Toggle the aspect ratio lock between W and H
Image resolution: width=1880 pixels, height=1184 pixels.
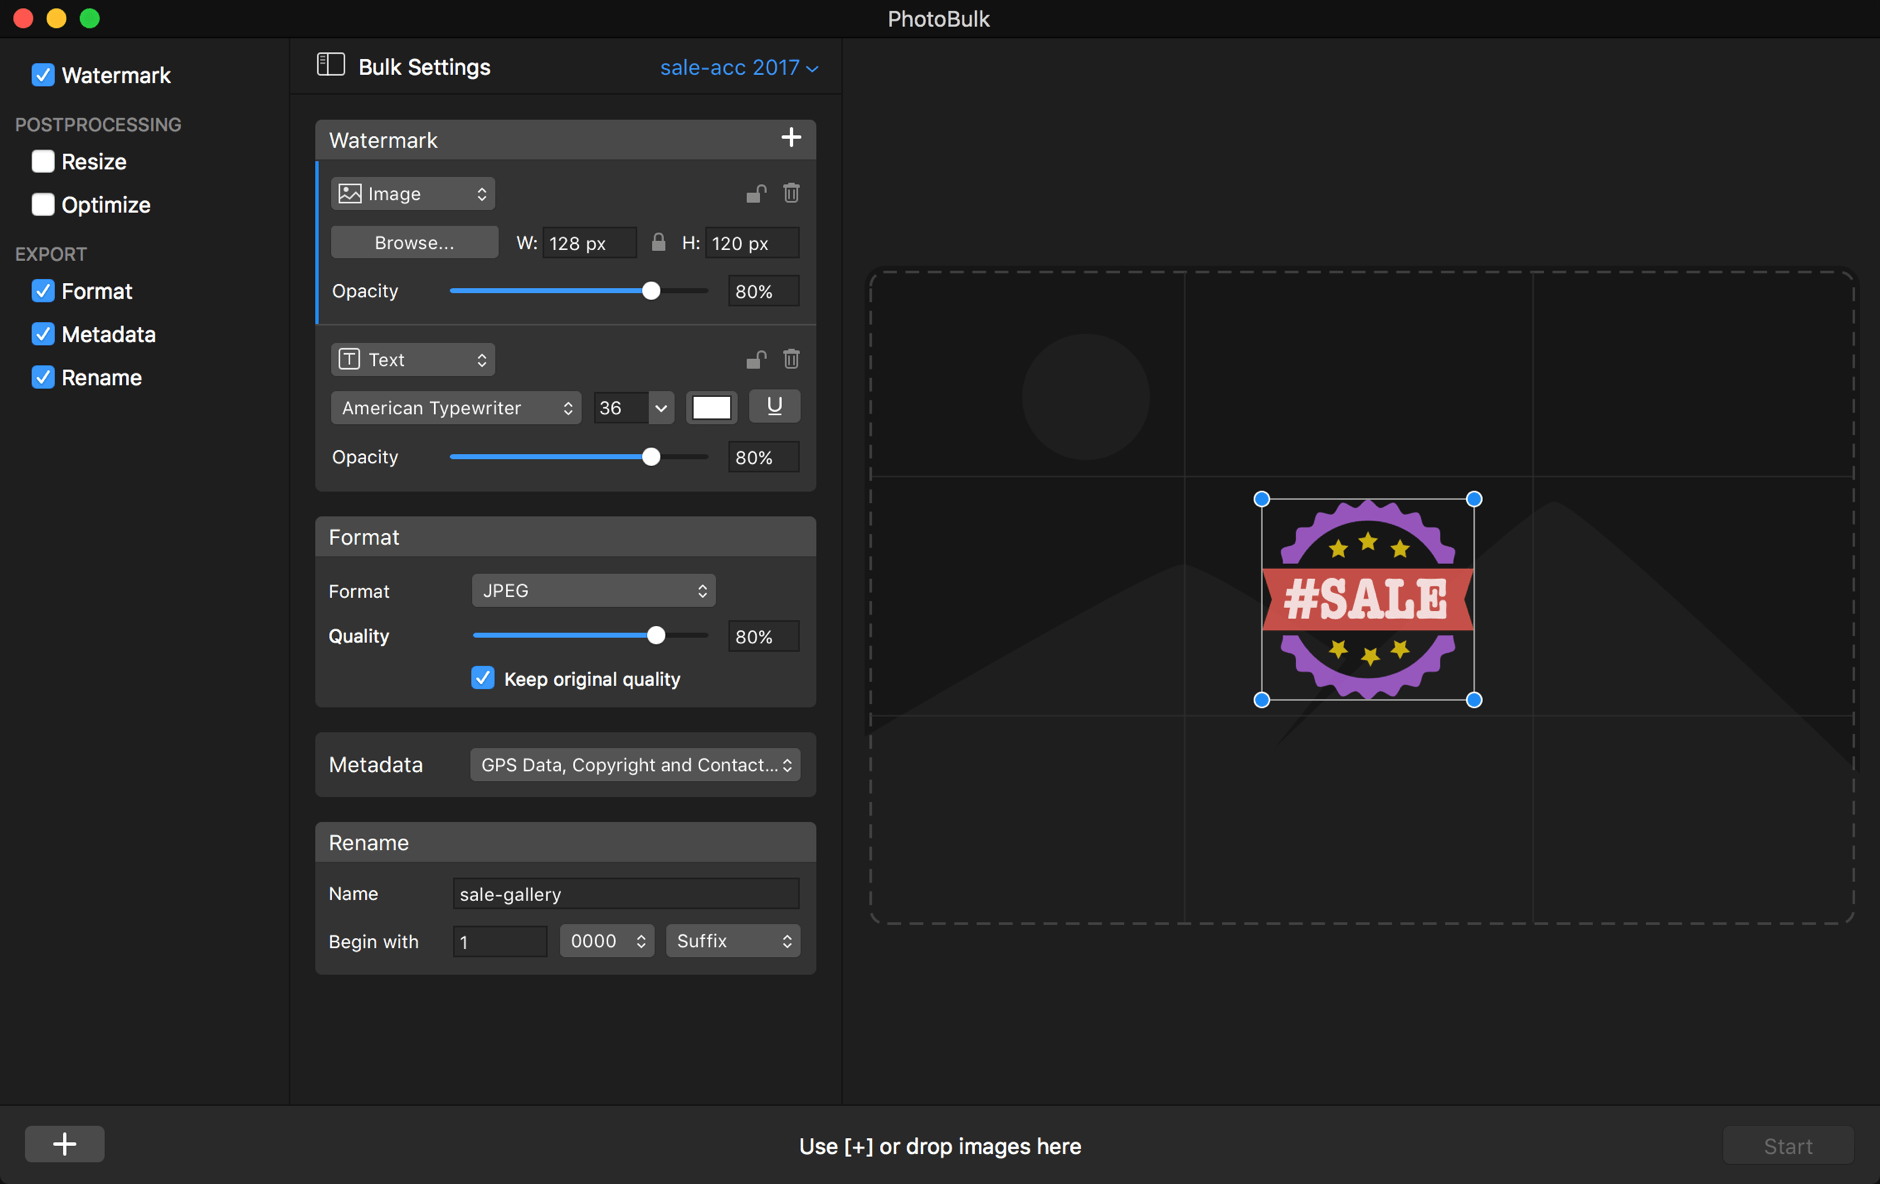coord(658,242)
